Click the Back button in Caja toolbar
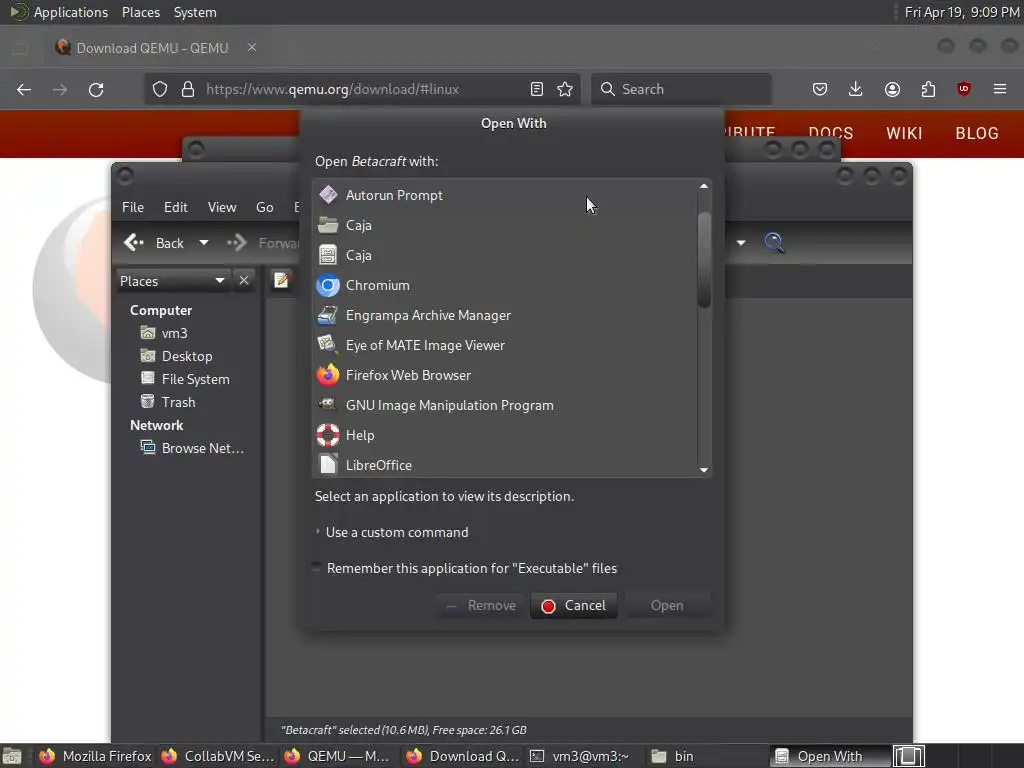Image resolution: width=1024 pixels, height=768 pixels. coord(154,243)
